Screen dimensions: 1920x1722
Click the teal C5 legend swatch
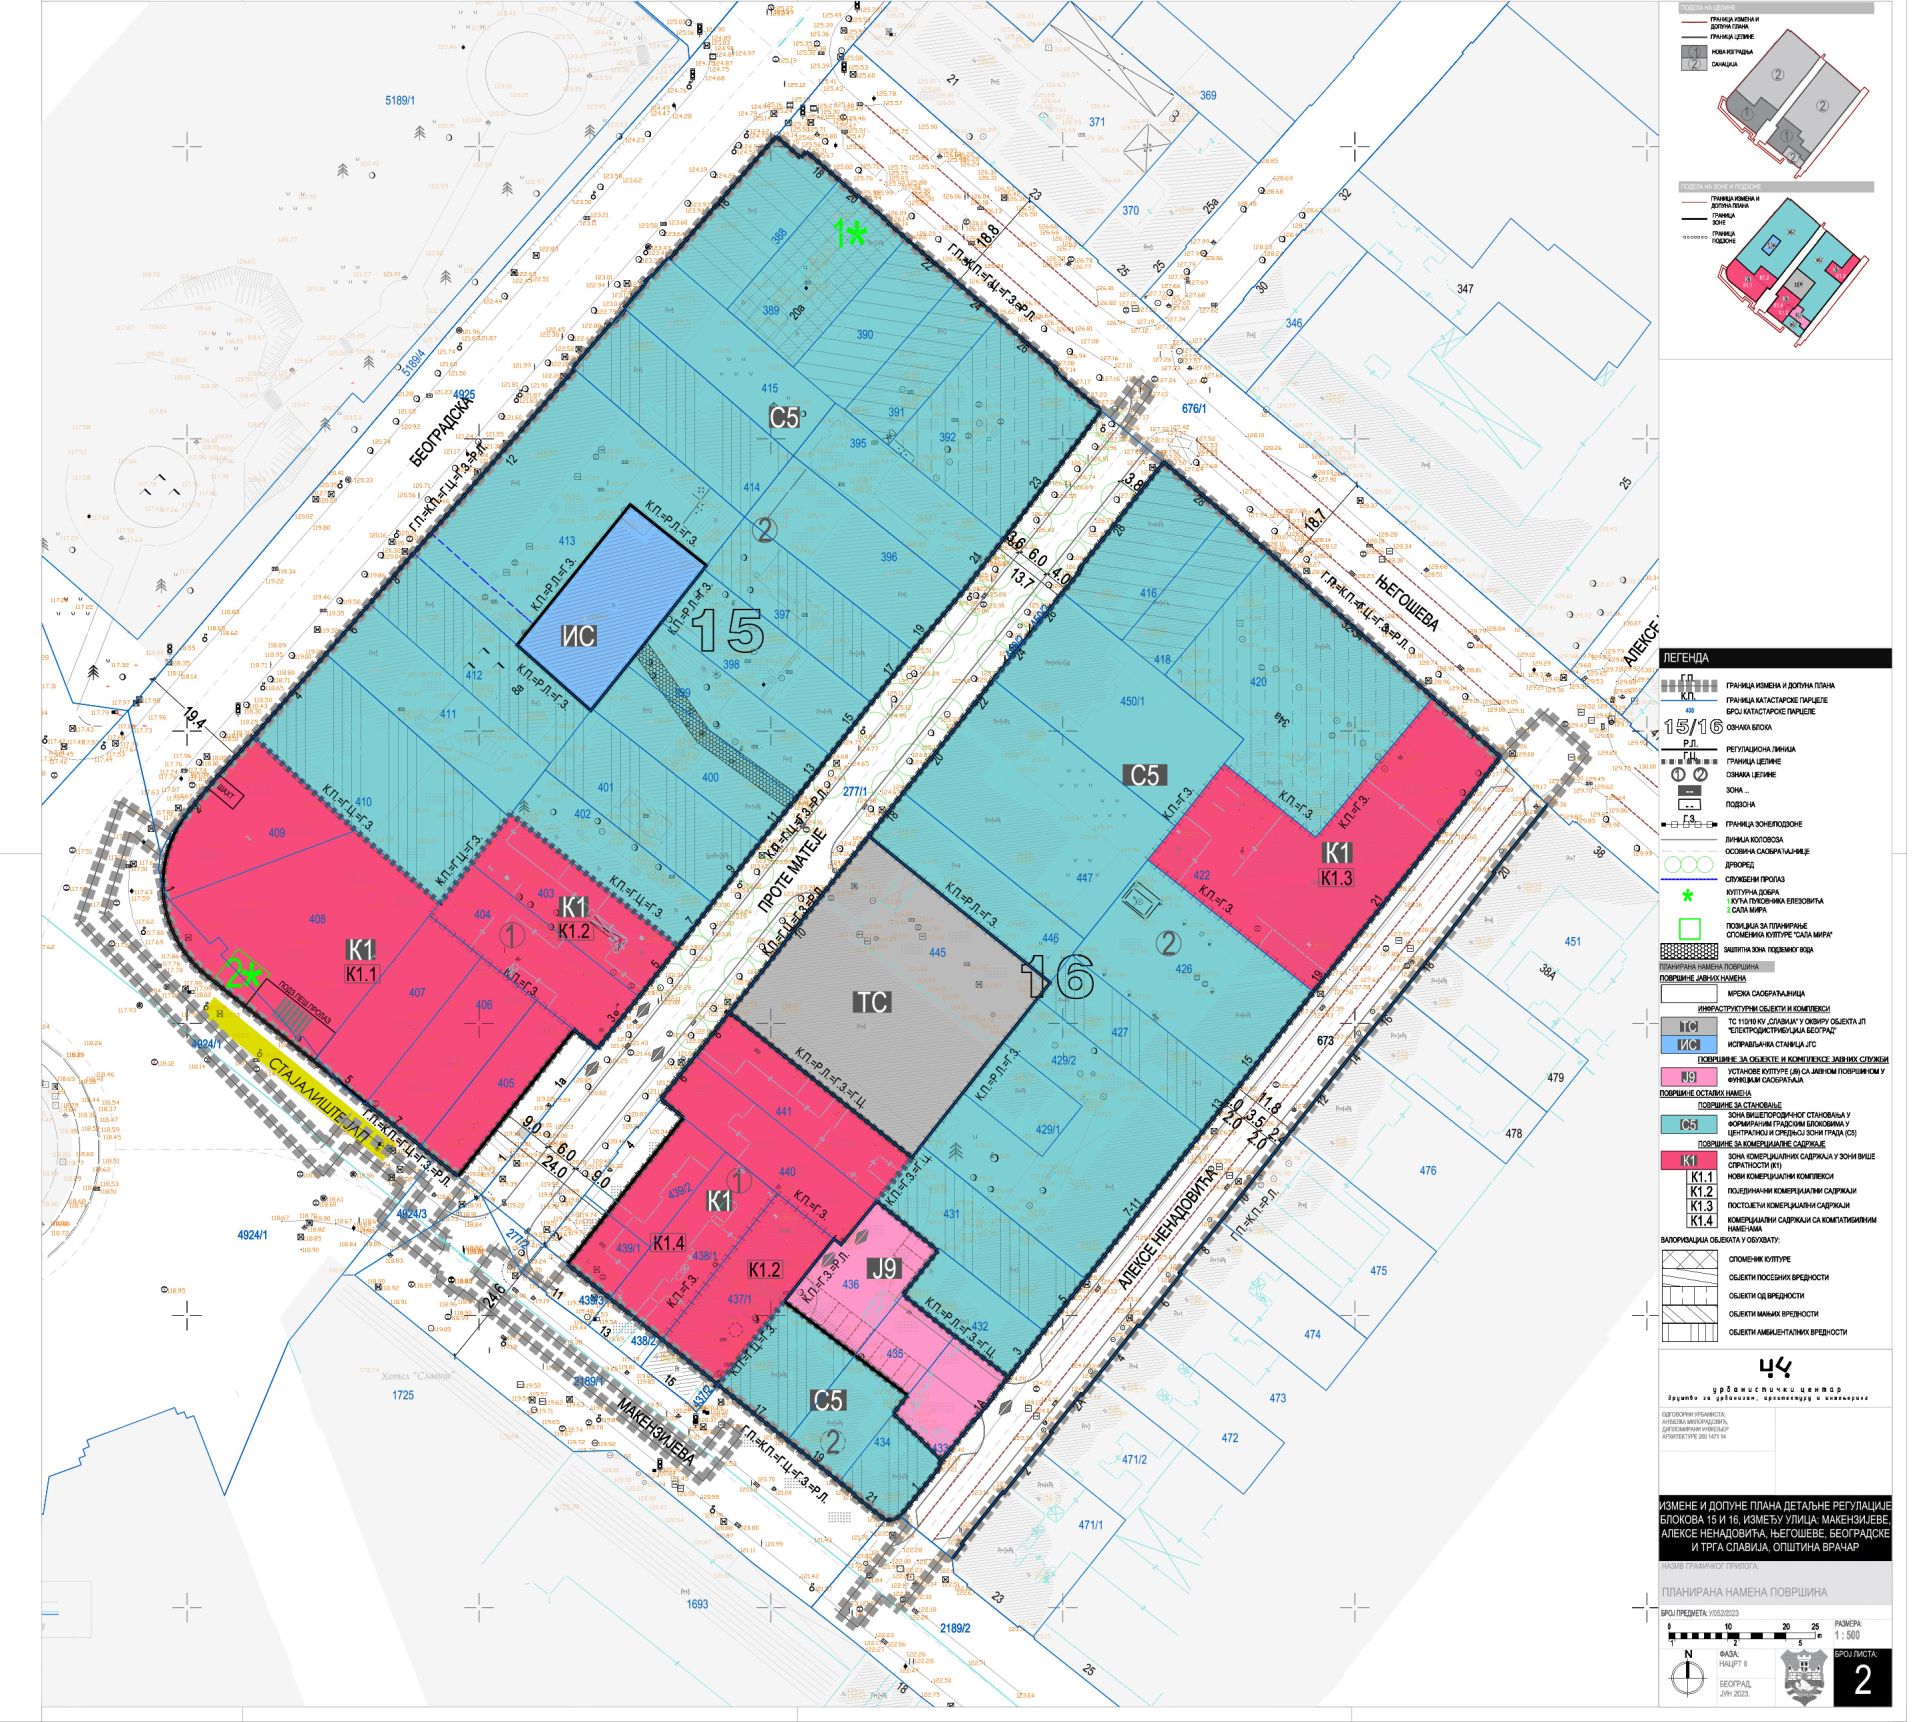coord(1688,1125)
